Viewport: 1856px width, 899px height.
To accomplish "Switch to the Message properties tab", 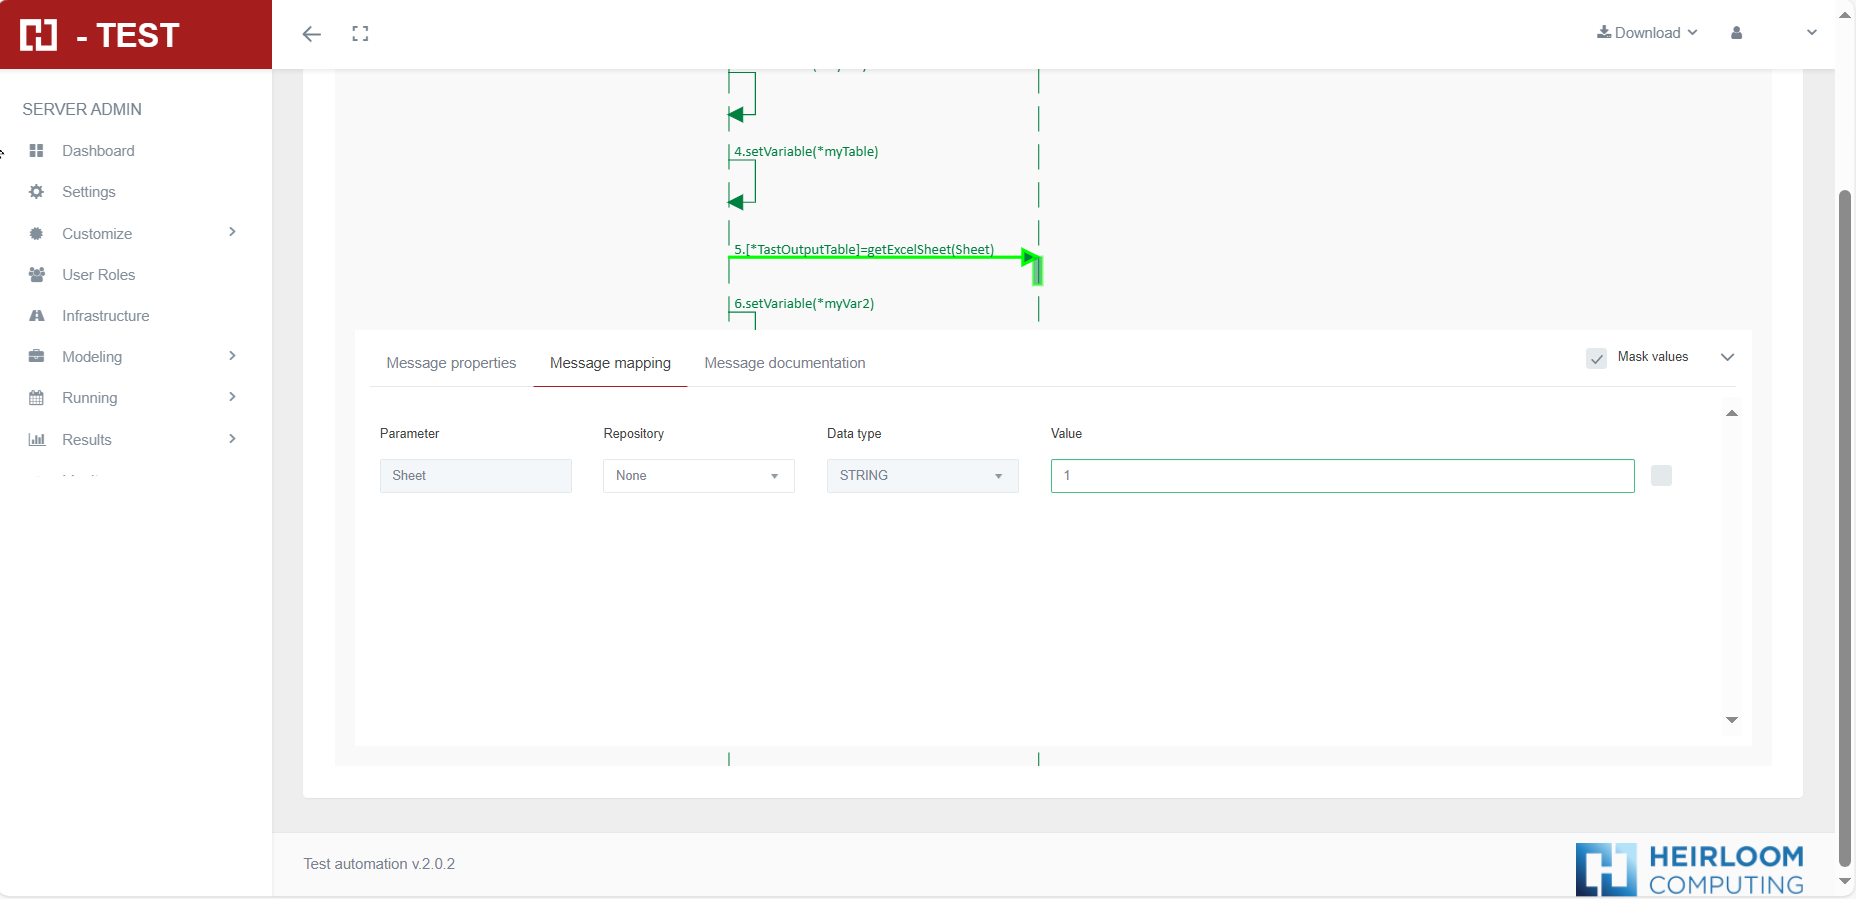I will click(451, 363).
